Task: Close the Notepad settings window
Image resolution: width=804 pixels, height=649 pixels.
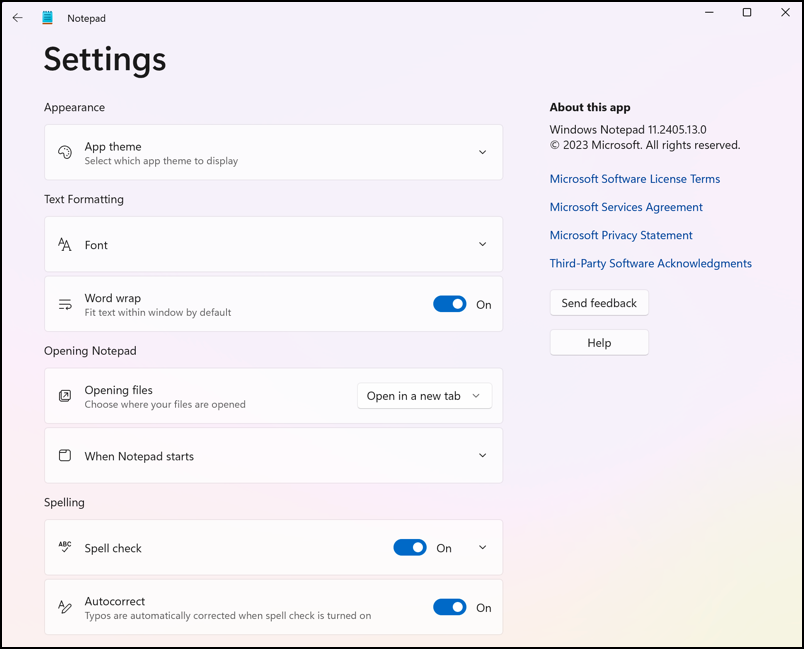Action: [785, 12]
